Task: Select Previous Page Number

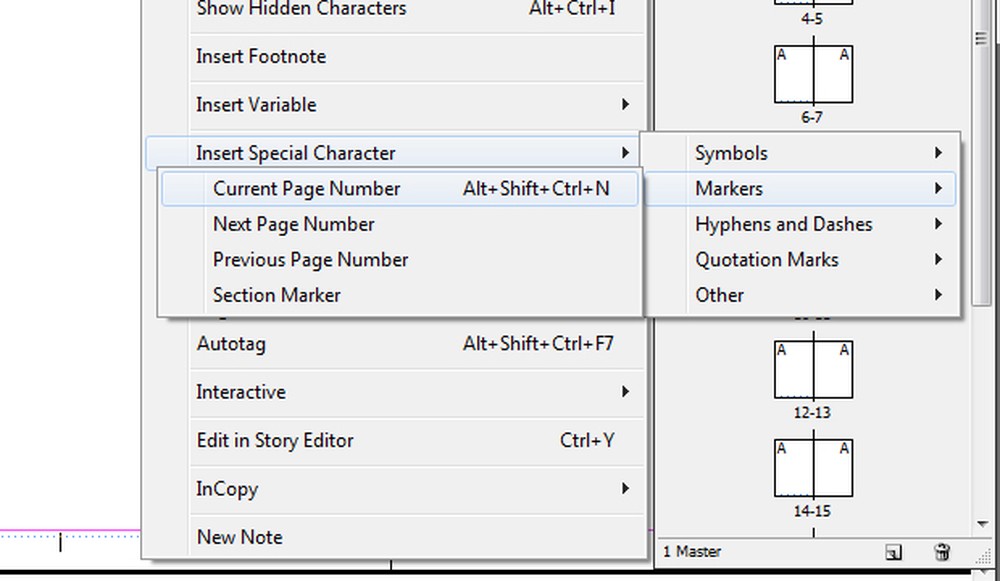Action: pyautogui.click(x=310, y=259)
